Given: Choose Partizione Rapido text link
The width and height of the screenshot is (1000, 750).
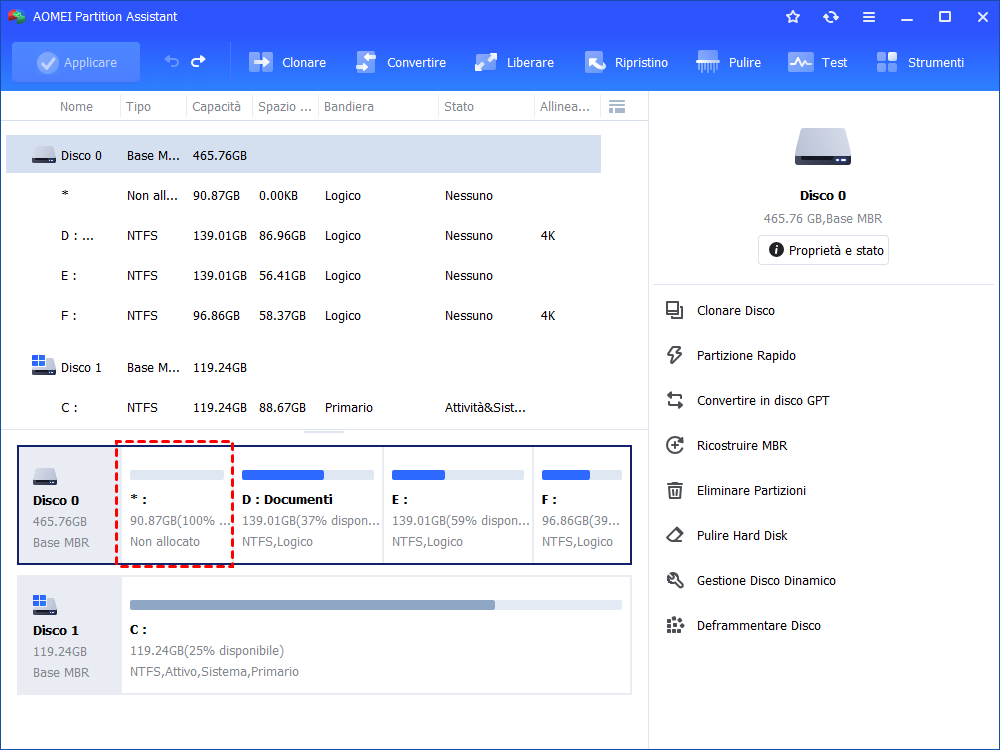Looking at the screenshot, I should 746,355.
